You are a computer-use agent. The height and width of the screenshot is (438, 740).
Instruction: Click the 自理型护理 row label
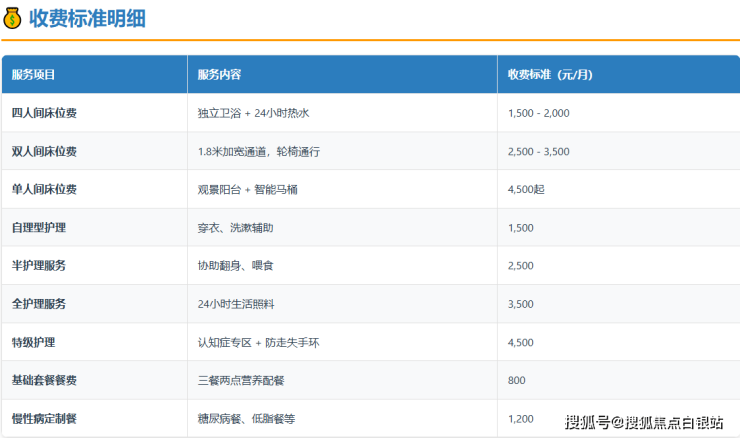click(39, 228)
